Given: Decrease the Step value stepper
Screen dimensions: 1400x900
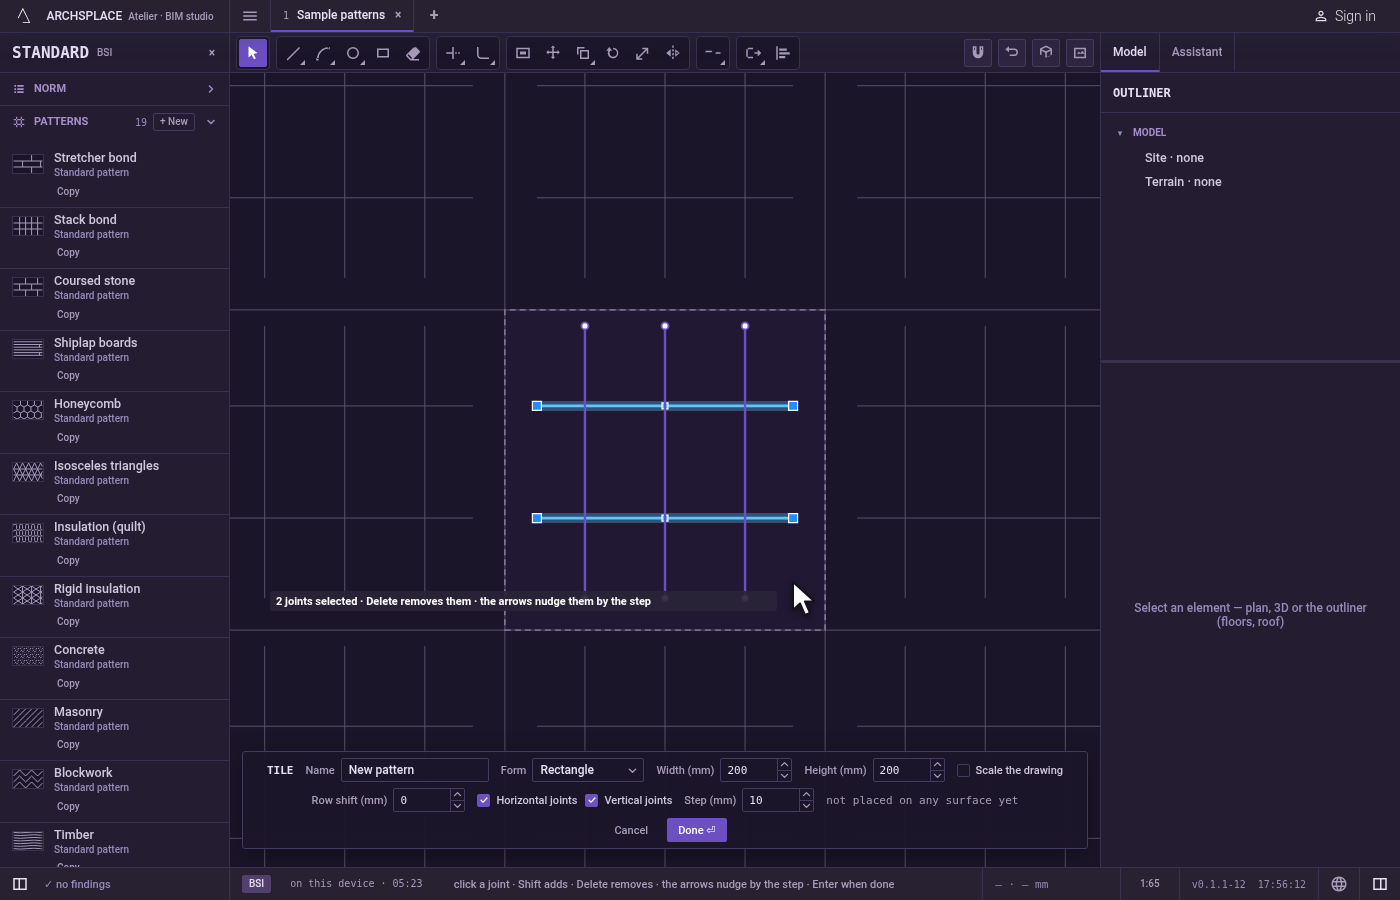Looking at the screenshot, I should pyautogui.click(x=806, y=806).
